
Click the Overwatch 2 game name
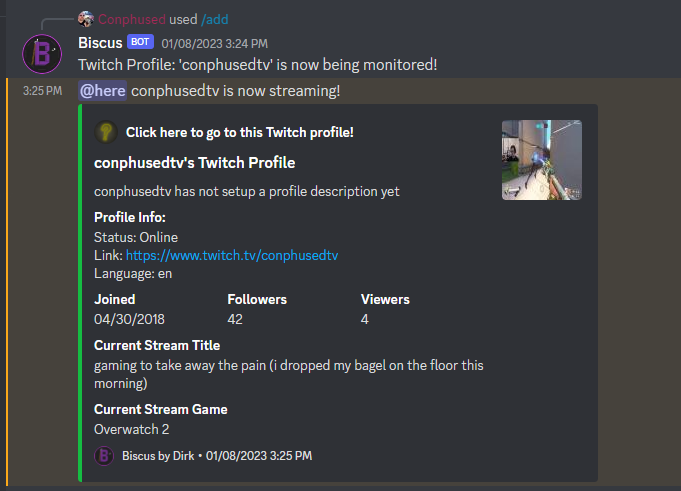[131, 428]
